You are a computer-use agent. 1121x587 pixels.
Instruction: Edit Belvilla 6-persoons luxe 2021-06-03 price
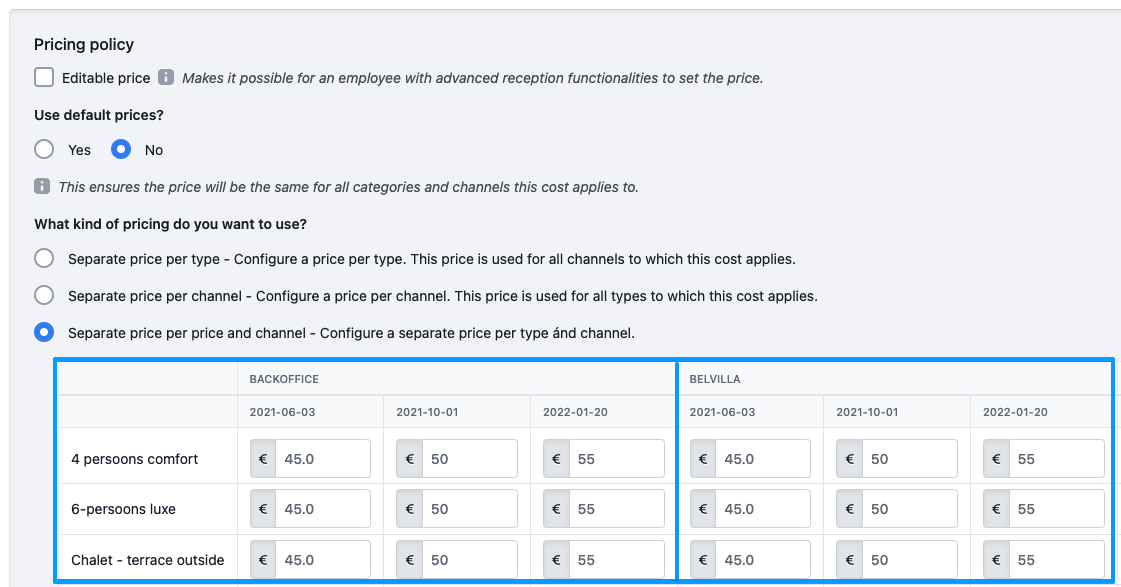[762, 509]
